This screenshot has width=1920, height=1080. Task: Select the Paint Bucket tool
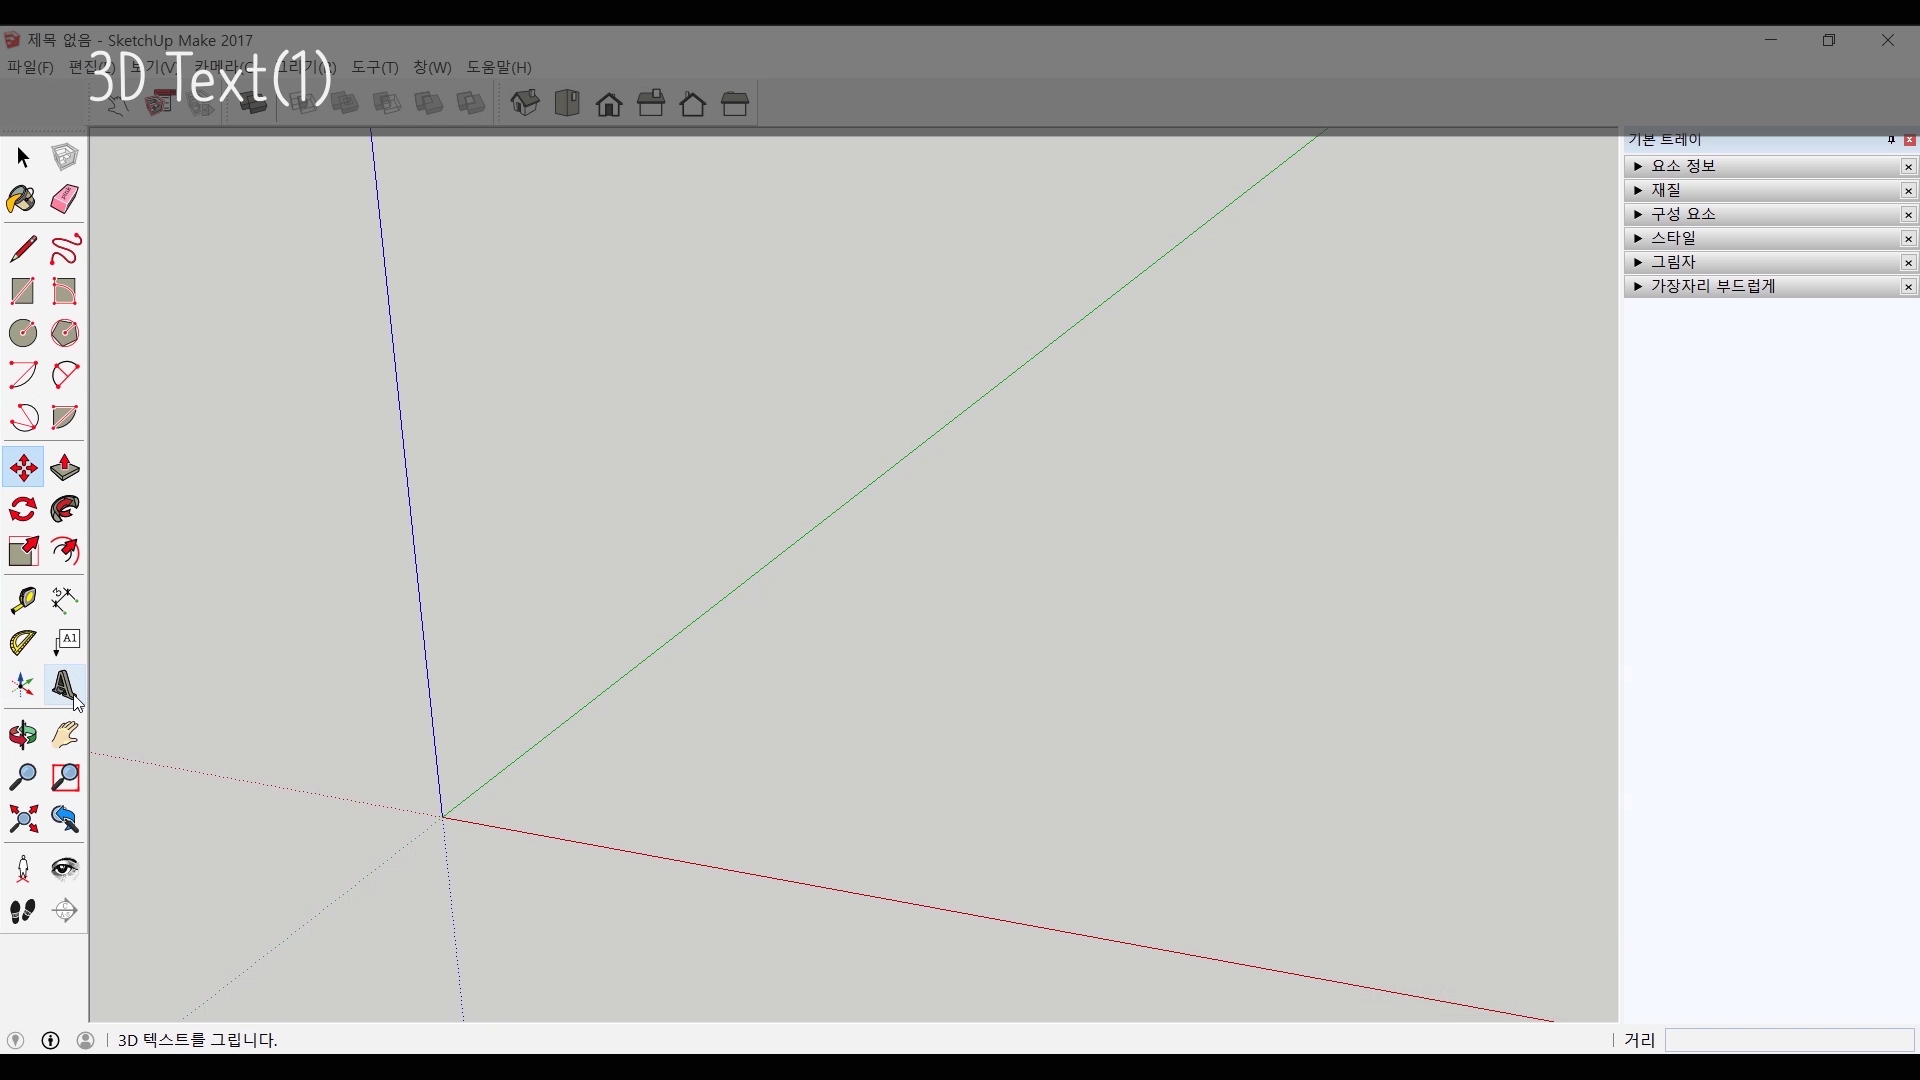[x=22, y=199]
